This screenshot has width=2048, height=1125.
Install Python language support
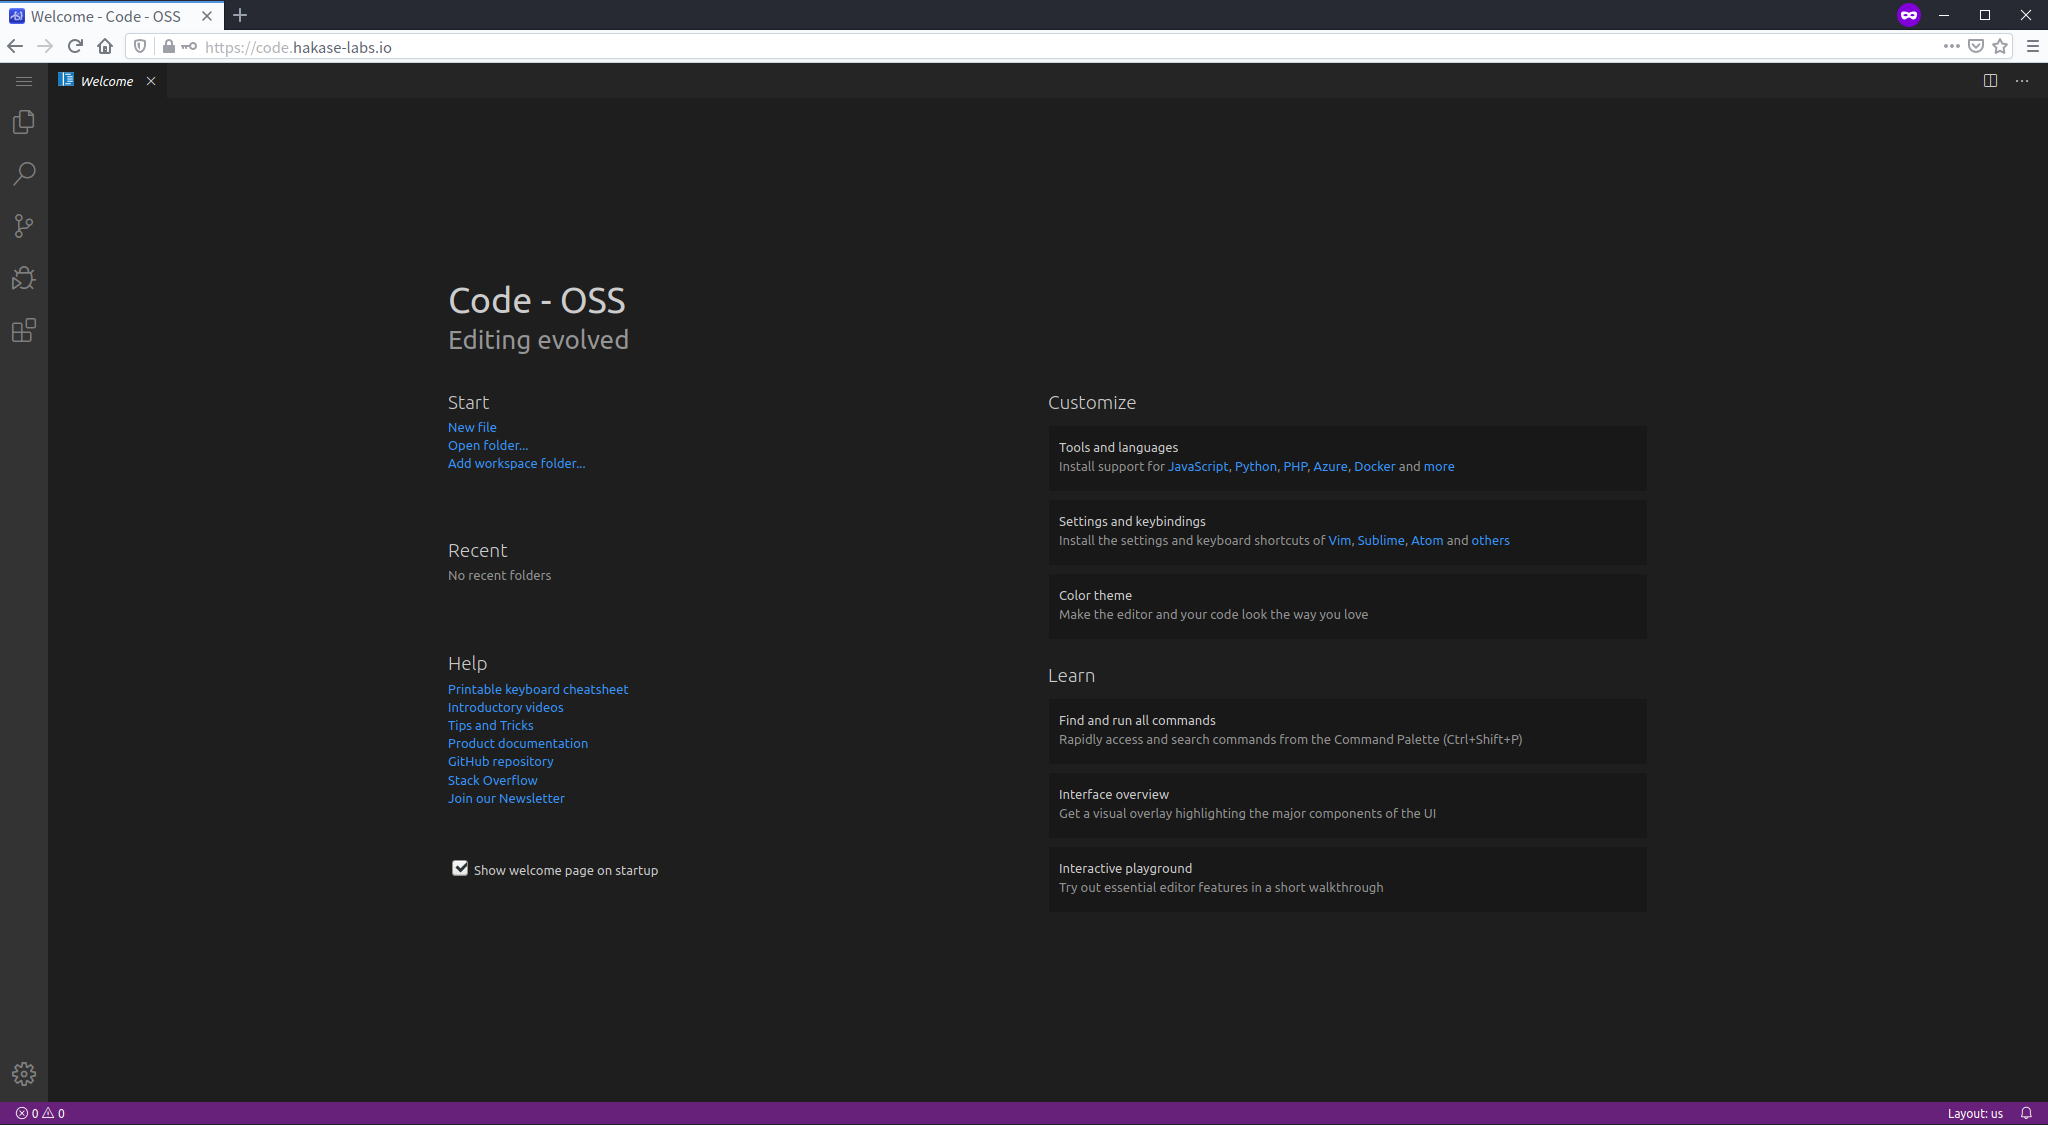[1256, 466]
